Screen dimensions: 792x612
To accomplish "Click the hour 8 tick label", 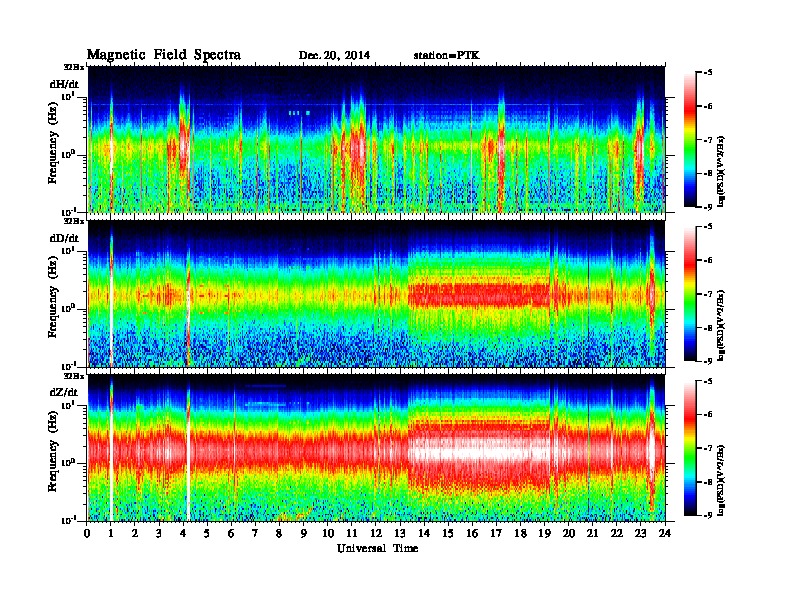I will tap(279, 534).
